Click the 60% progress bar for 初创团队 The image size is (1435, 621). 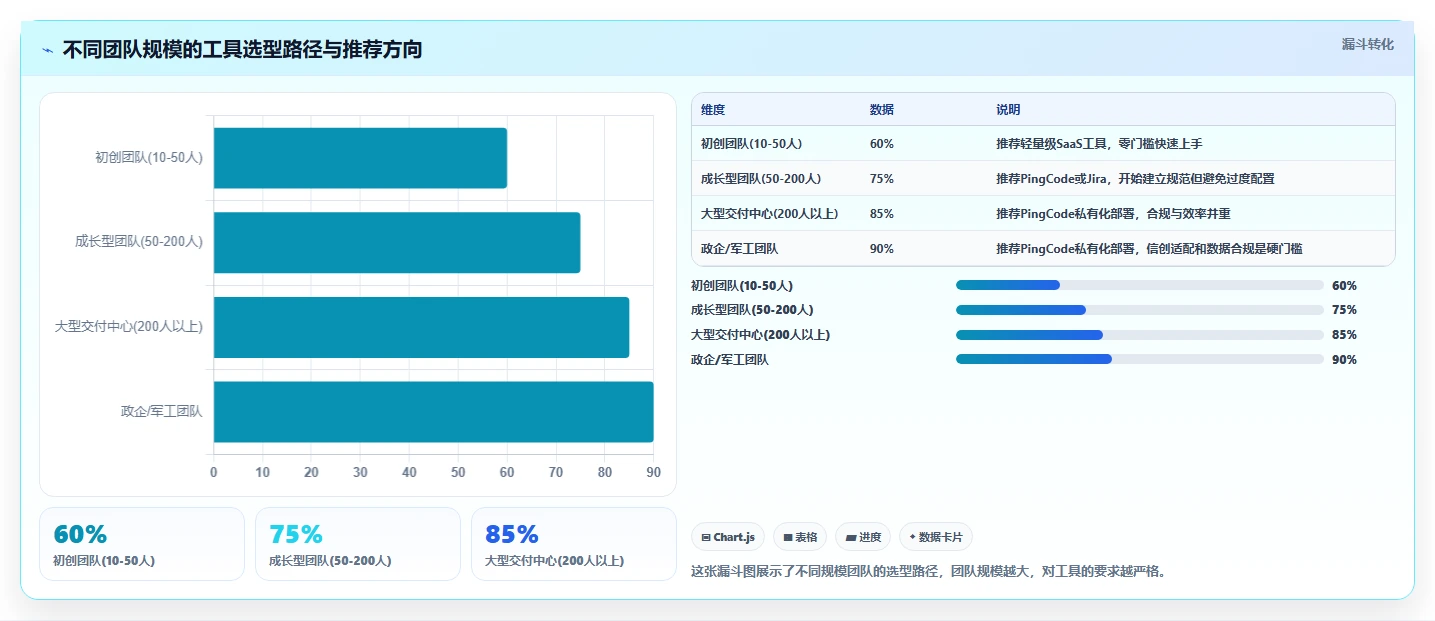(x=1140, y=285)
